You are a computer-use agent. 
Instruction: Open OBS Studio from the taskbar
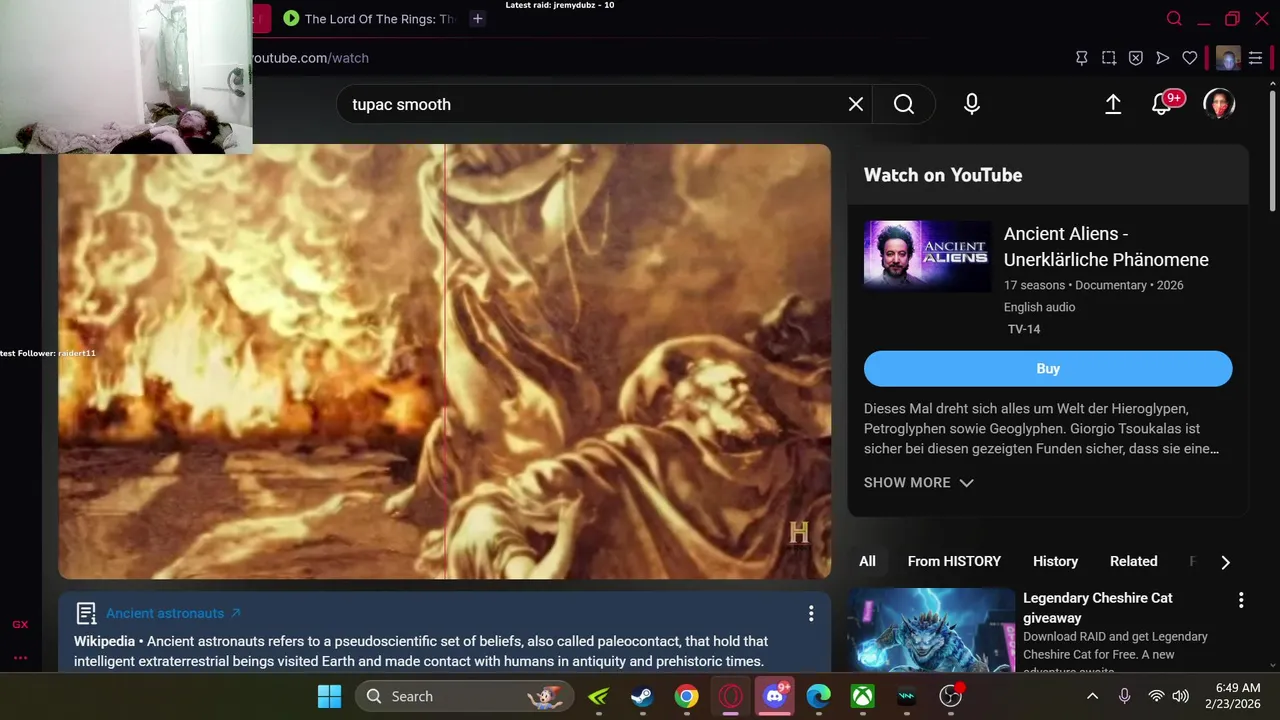pyautogui.click(x=951, y=696)
